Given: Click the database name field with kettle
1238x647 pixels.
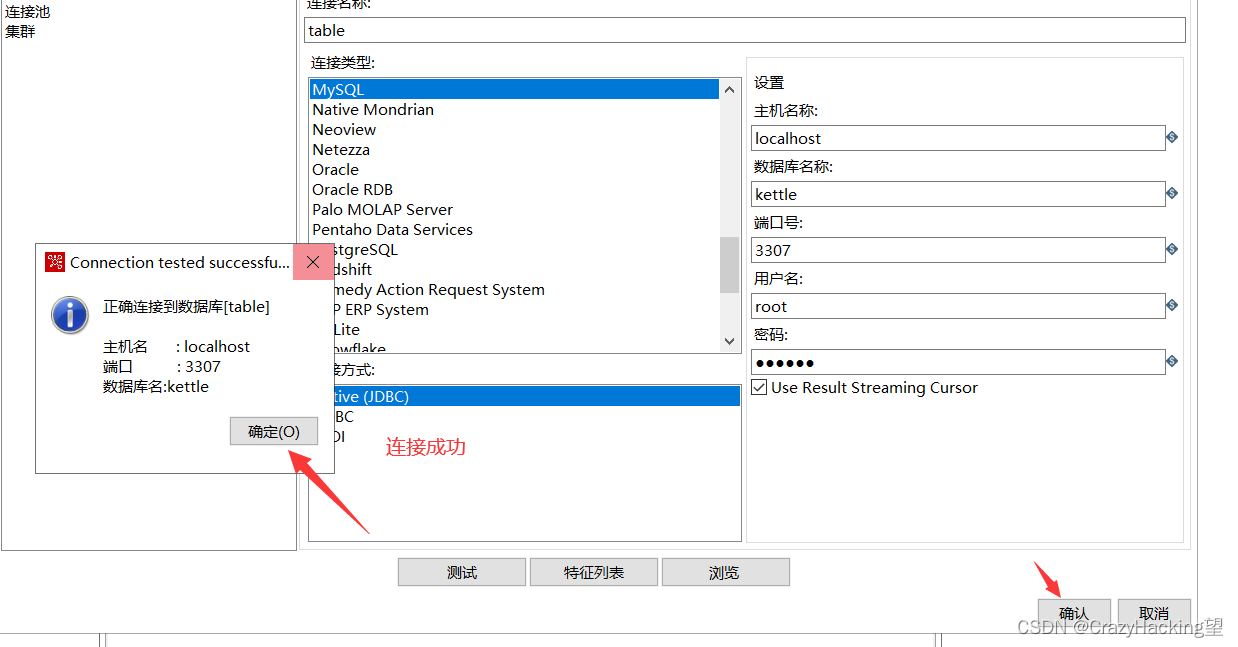Looking at the screenshot, I should click(958, 194).
